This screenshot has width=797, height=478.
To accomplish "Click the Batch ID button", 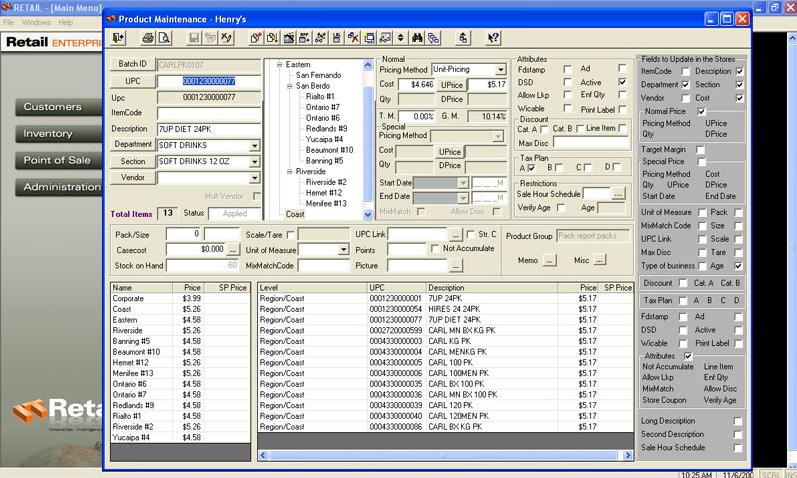I will (x=133, y=64).
